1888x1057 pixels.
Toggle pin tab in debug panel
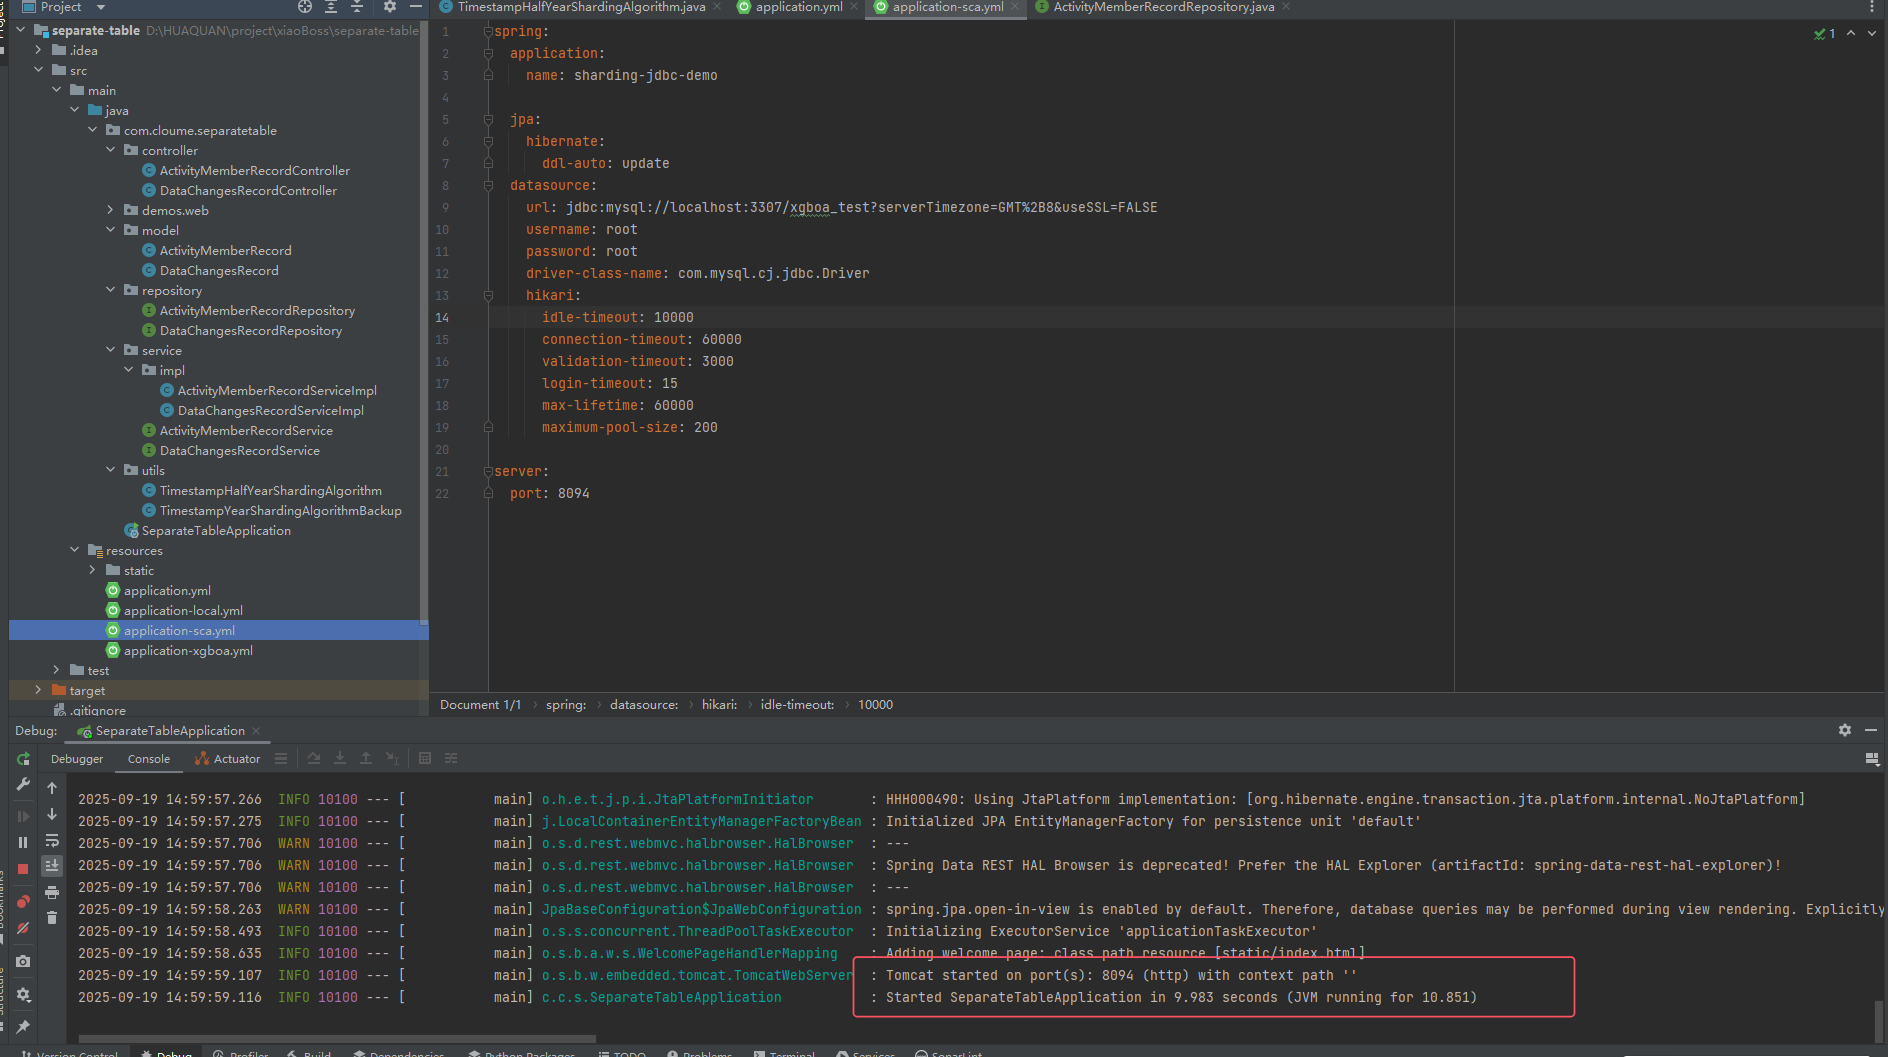click(x=23, y=1026)
